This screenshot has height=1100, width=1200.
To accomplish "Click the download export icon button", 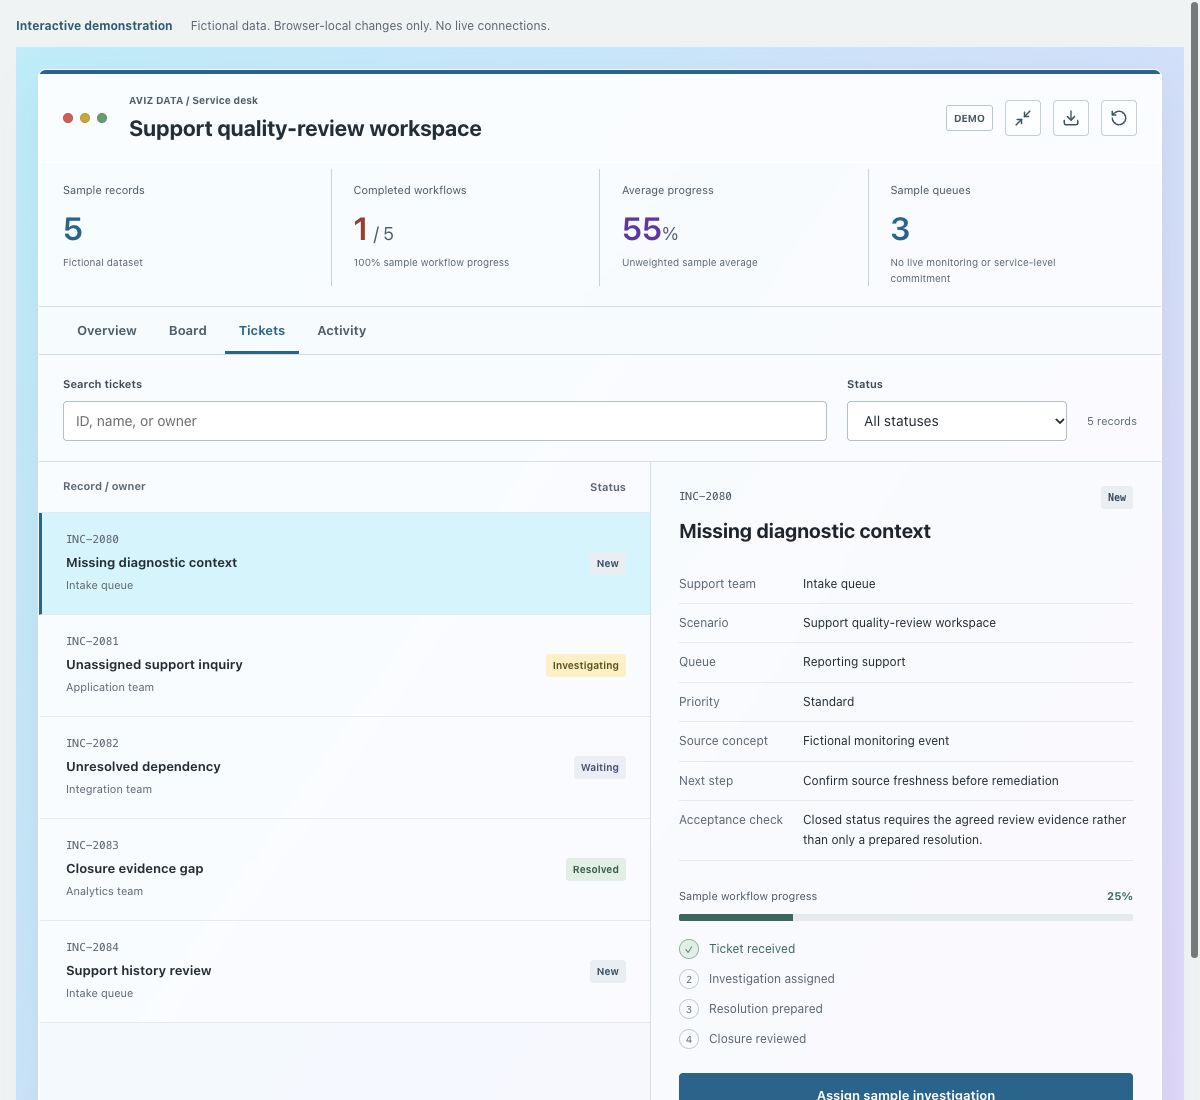I will [1071, 118].
